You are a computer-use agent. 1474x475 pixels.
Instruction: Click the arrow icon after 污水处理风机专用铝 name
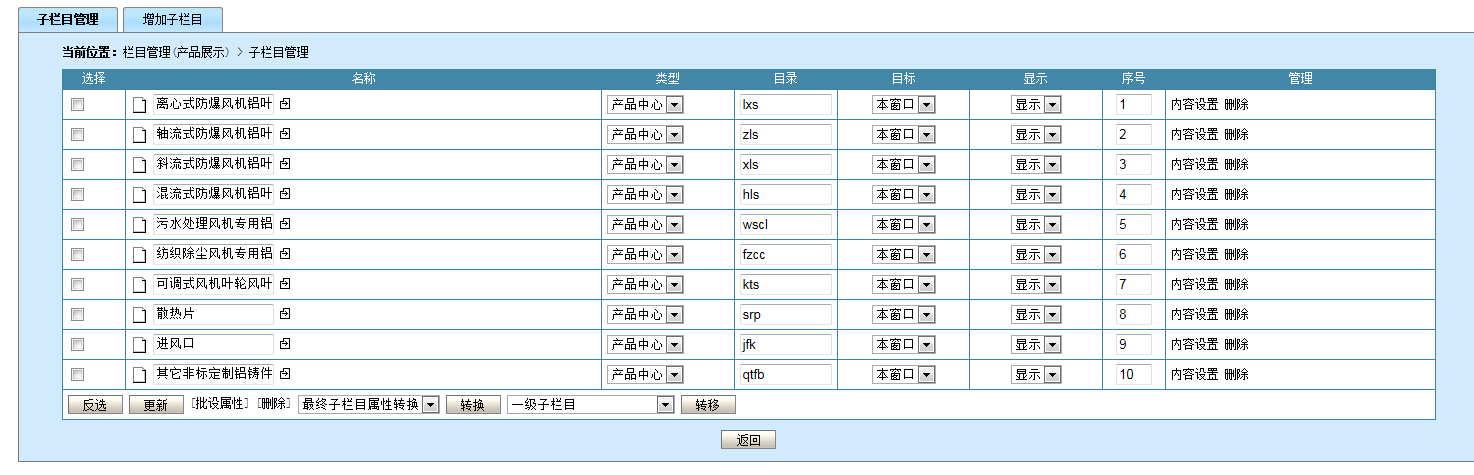pyautogui.click(x=285, y=224)
